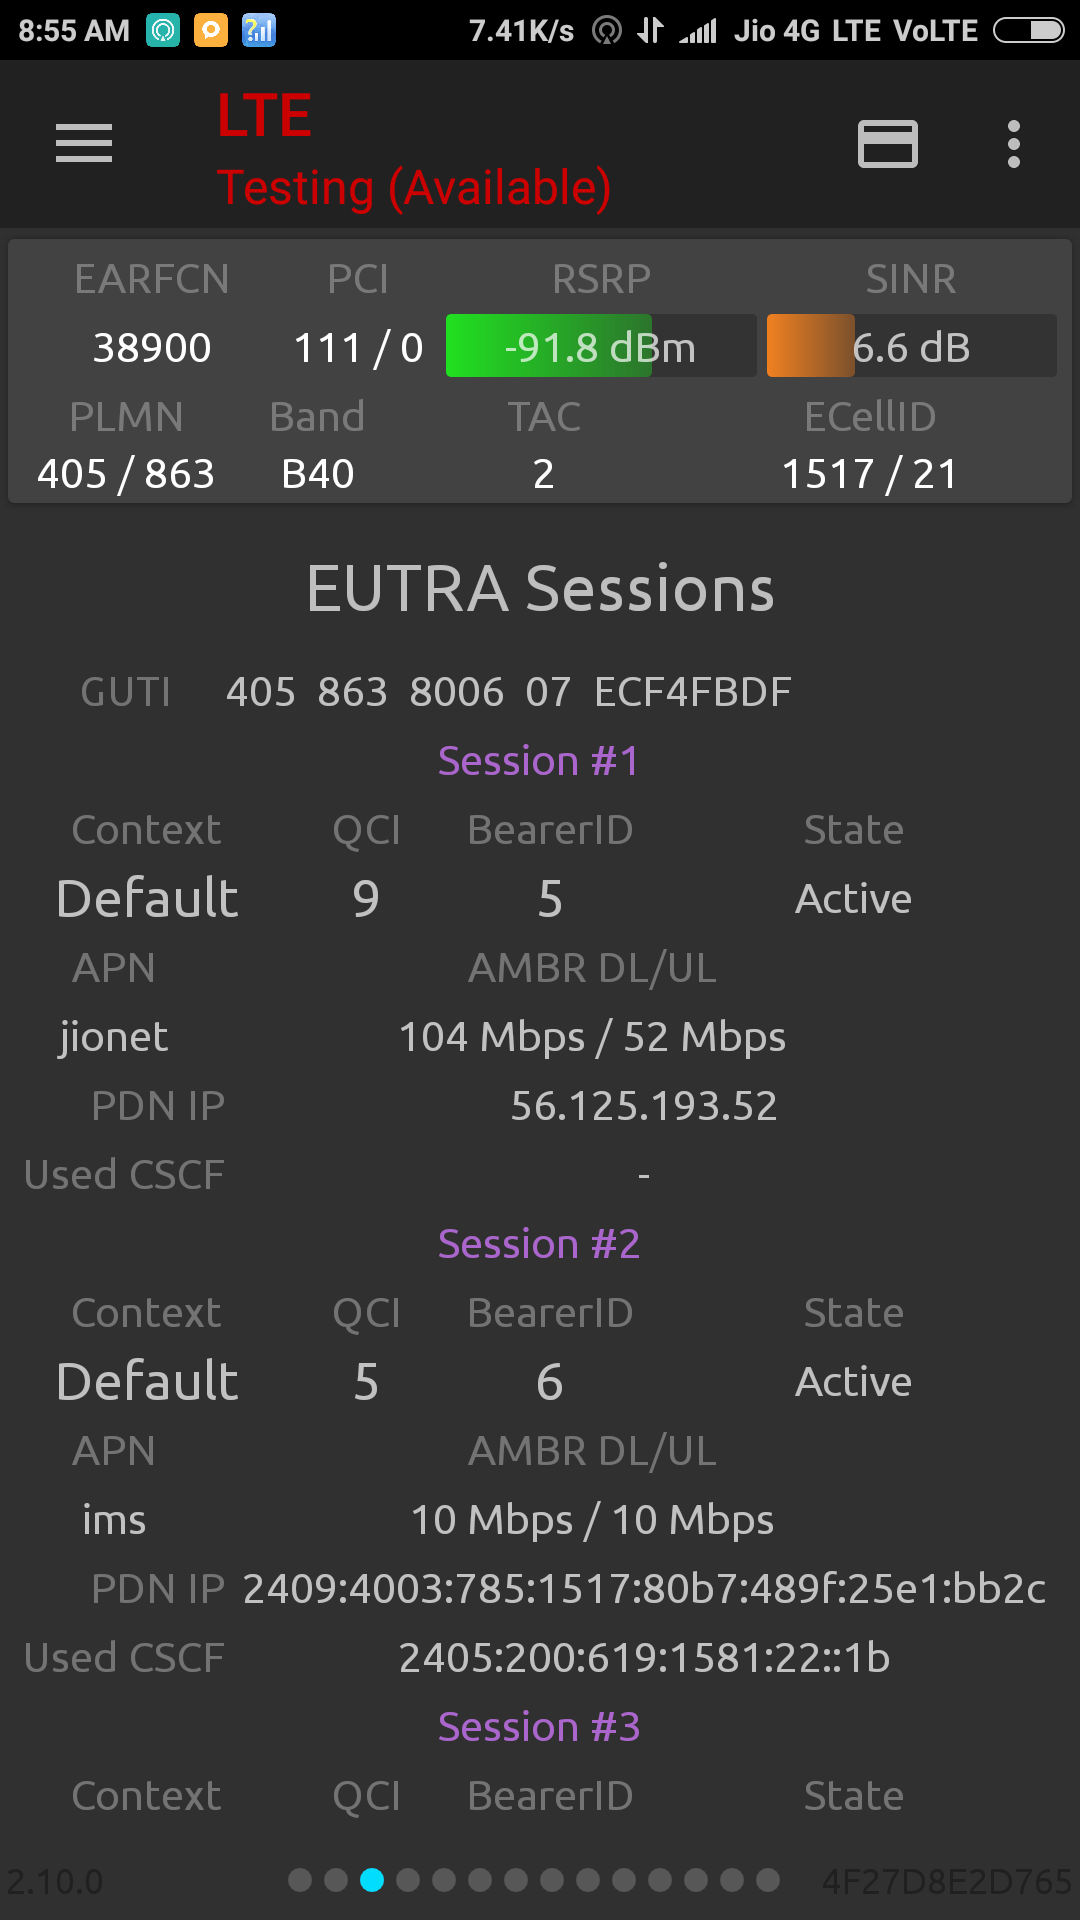Tap the LTE Testing (Available) title

point(413,150)
